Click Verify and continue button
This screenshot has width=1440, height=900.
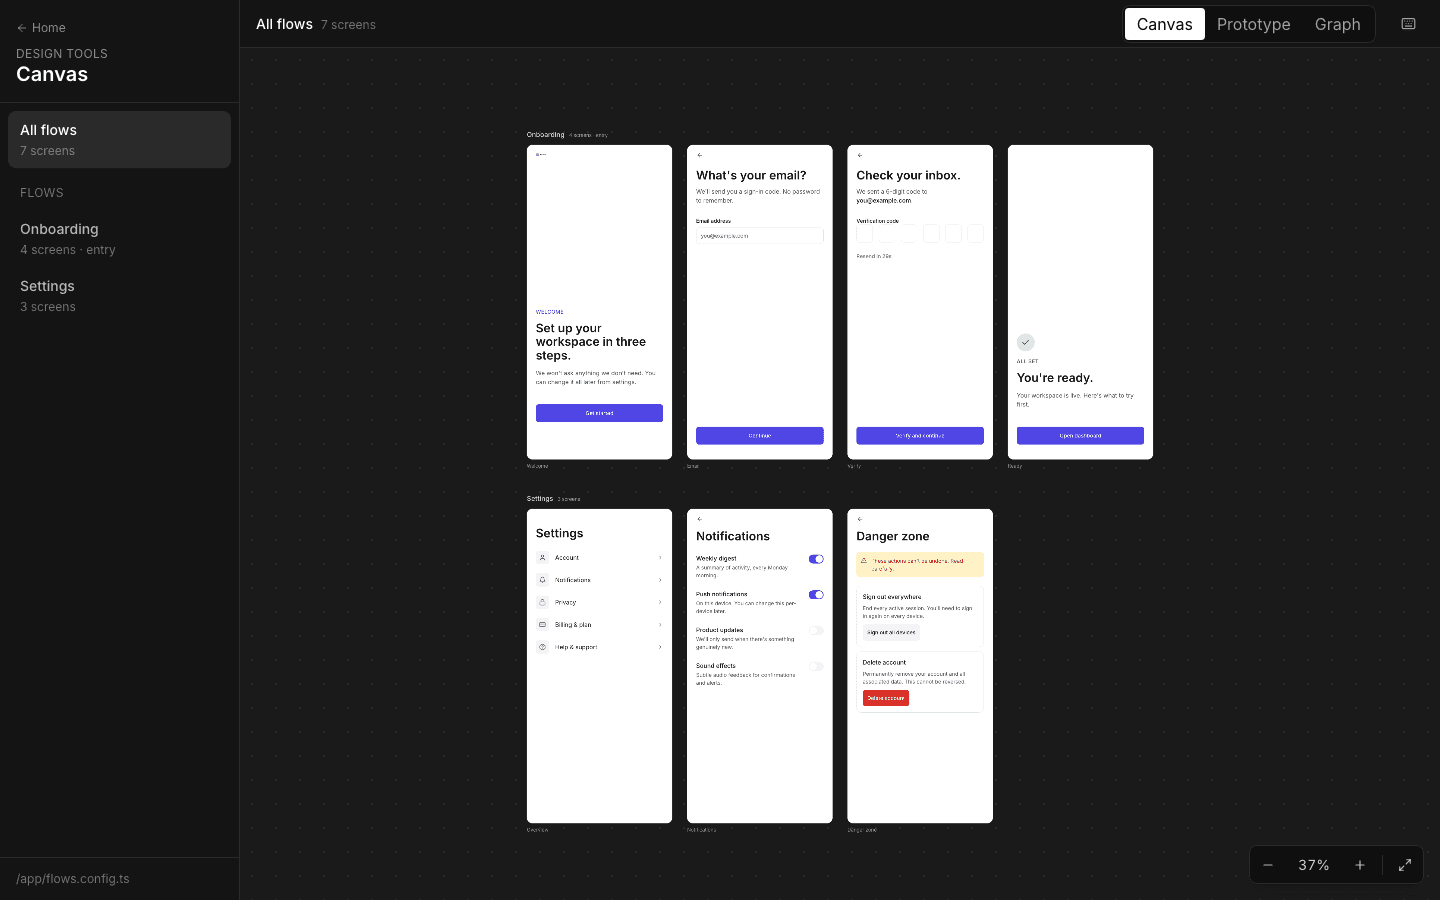point(920,436)
